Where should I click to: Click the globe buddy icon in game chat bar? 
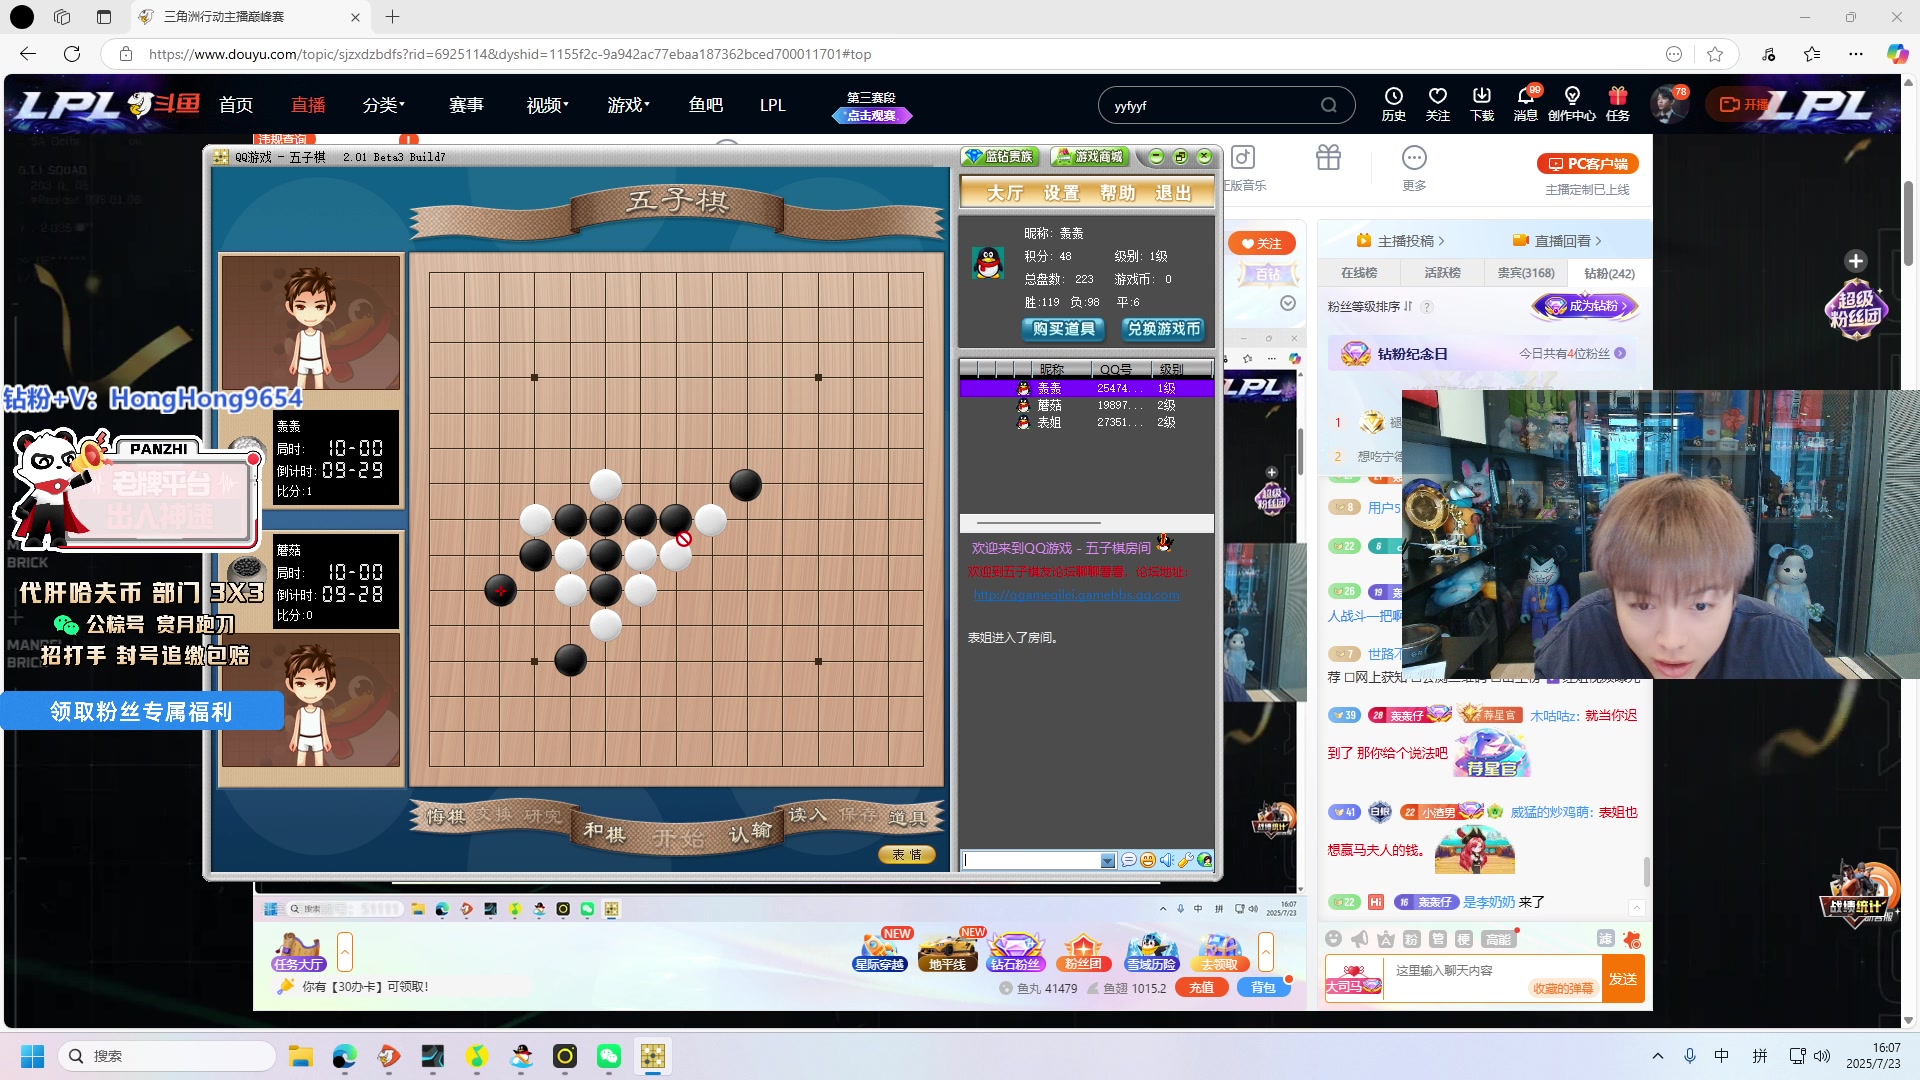(1205, 860)
